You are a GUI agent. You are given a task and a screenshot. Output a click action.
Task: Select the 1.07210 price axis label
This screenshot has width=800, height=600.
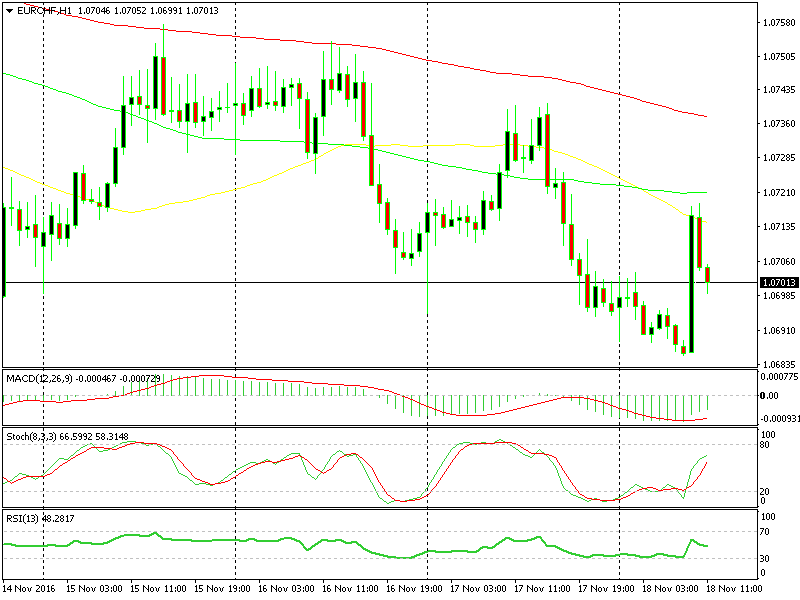pos(779,192)
